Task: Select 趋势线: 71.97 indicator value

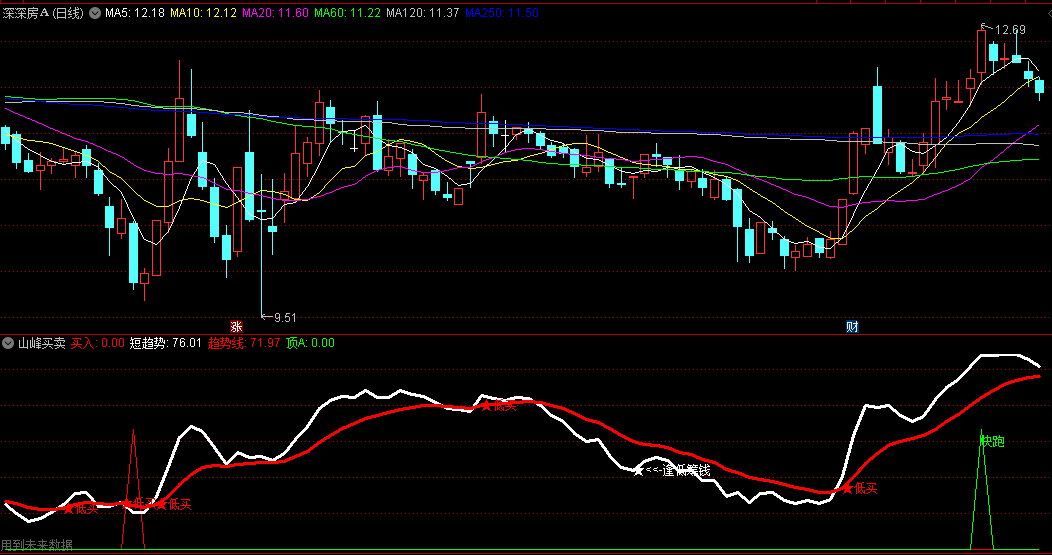Action: [244, 343]
